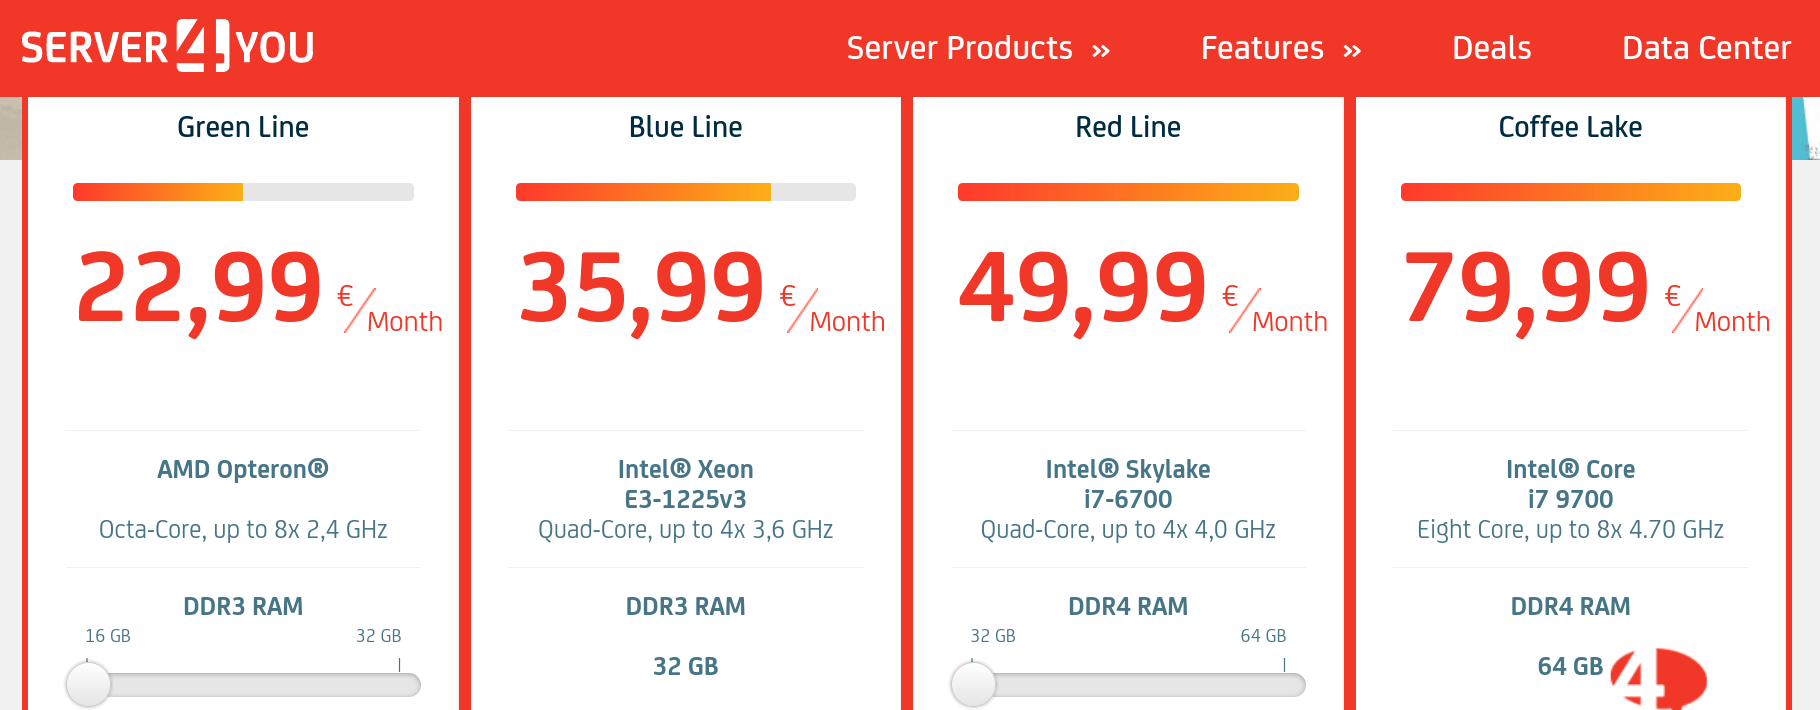Click the Blue Line performance bar
Screen dimensions: 1820x710
click(x=685, y=192)
